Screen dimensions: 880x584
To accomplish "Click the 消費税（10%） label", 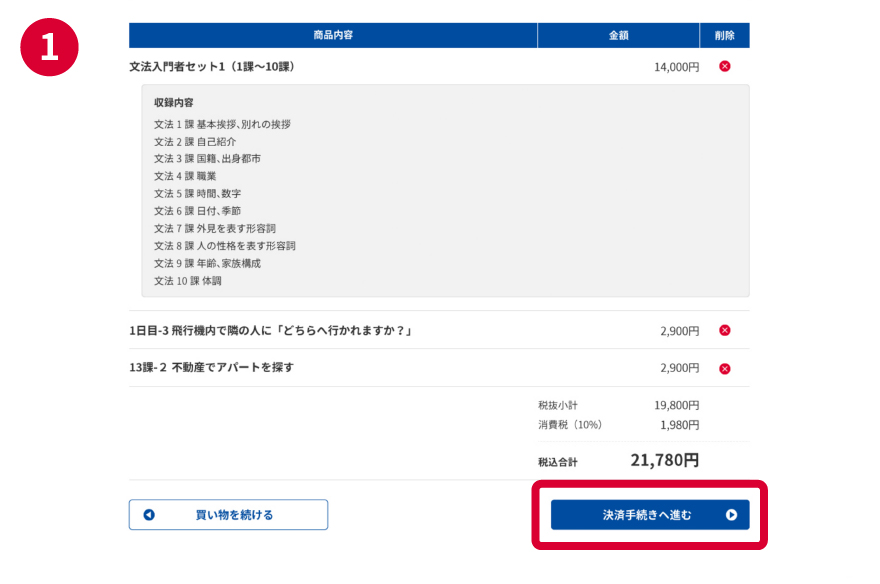I will pos(570,425).
